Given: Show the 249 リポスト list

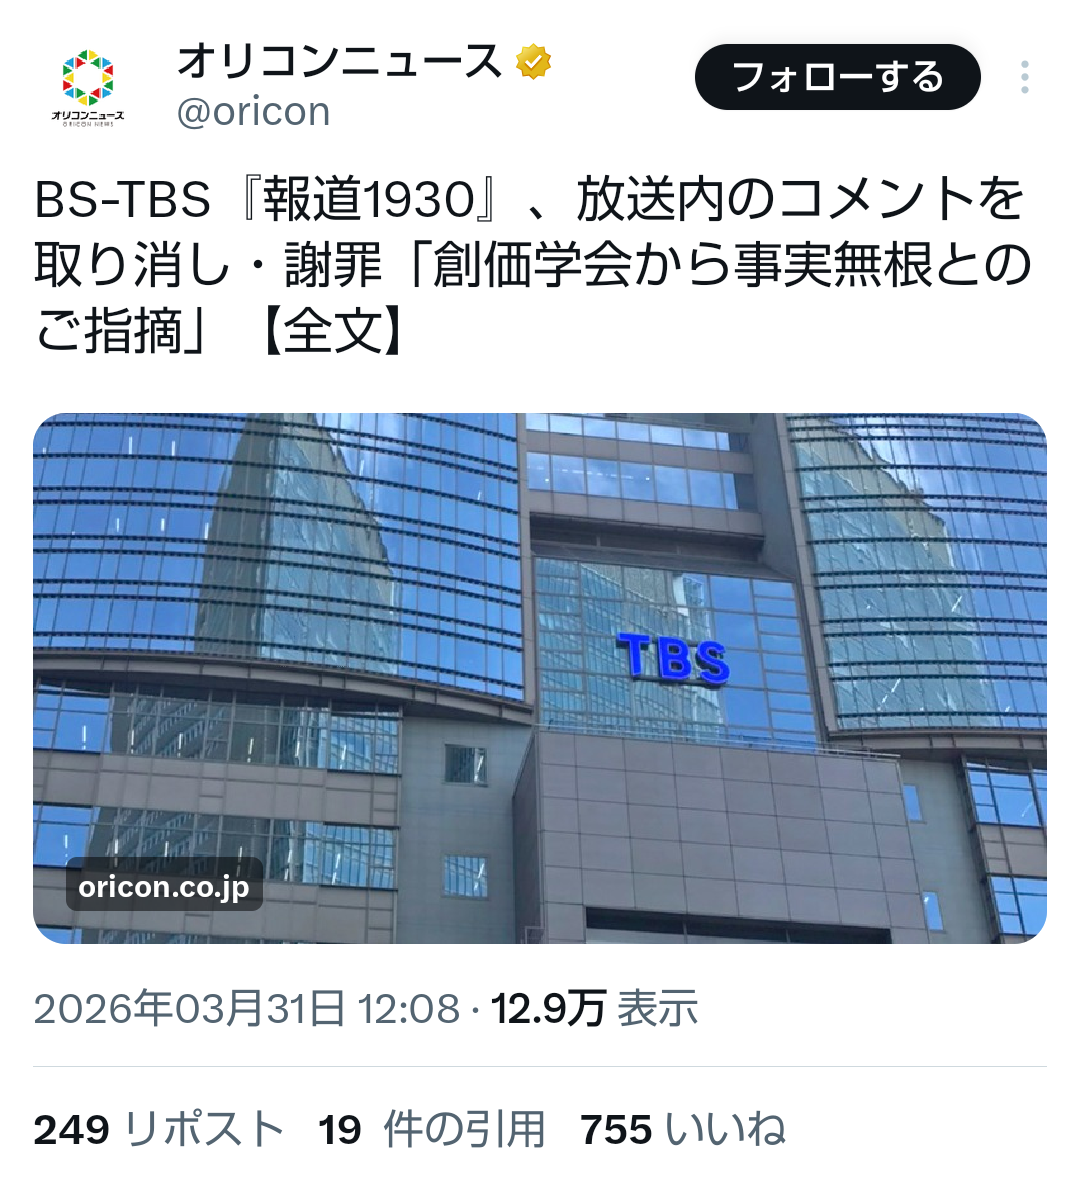Looking at the screenshot, I should click(159, 1129).
